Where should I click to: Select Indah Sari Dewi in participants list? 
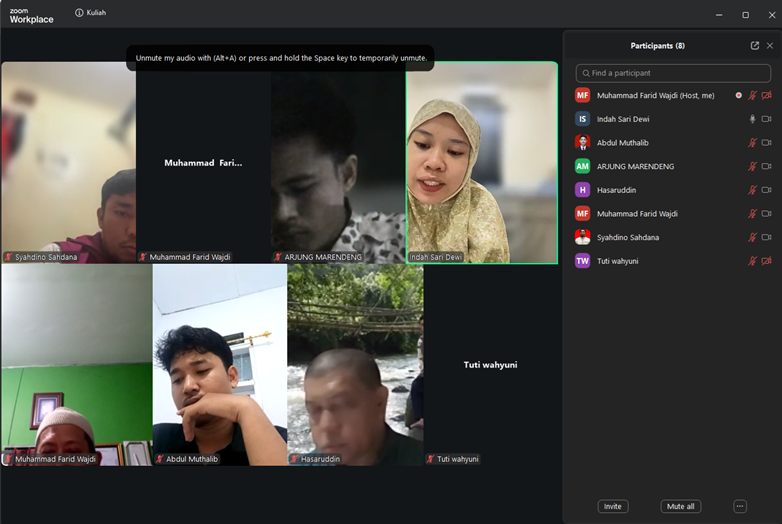673,119
